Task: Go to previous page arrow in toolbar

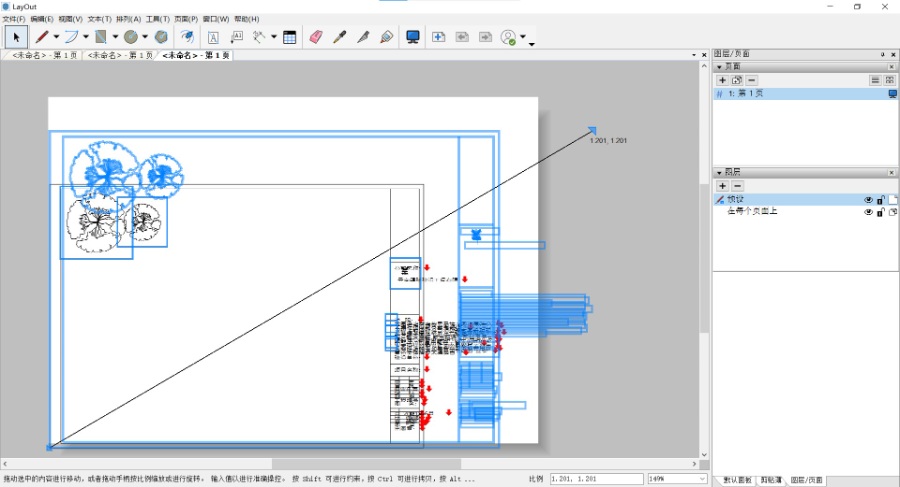Action: (x=462, y=37)
